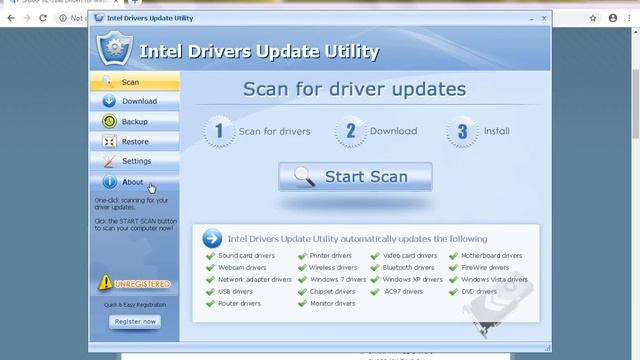Click the Webcam drivers text
The width and height of the screenshot is (640, 360).
(242, 268)
